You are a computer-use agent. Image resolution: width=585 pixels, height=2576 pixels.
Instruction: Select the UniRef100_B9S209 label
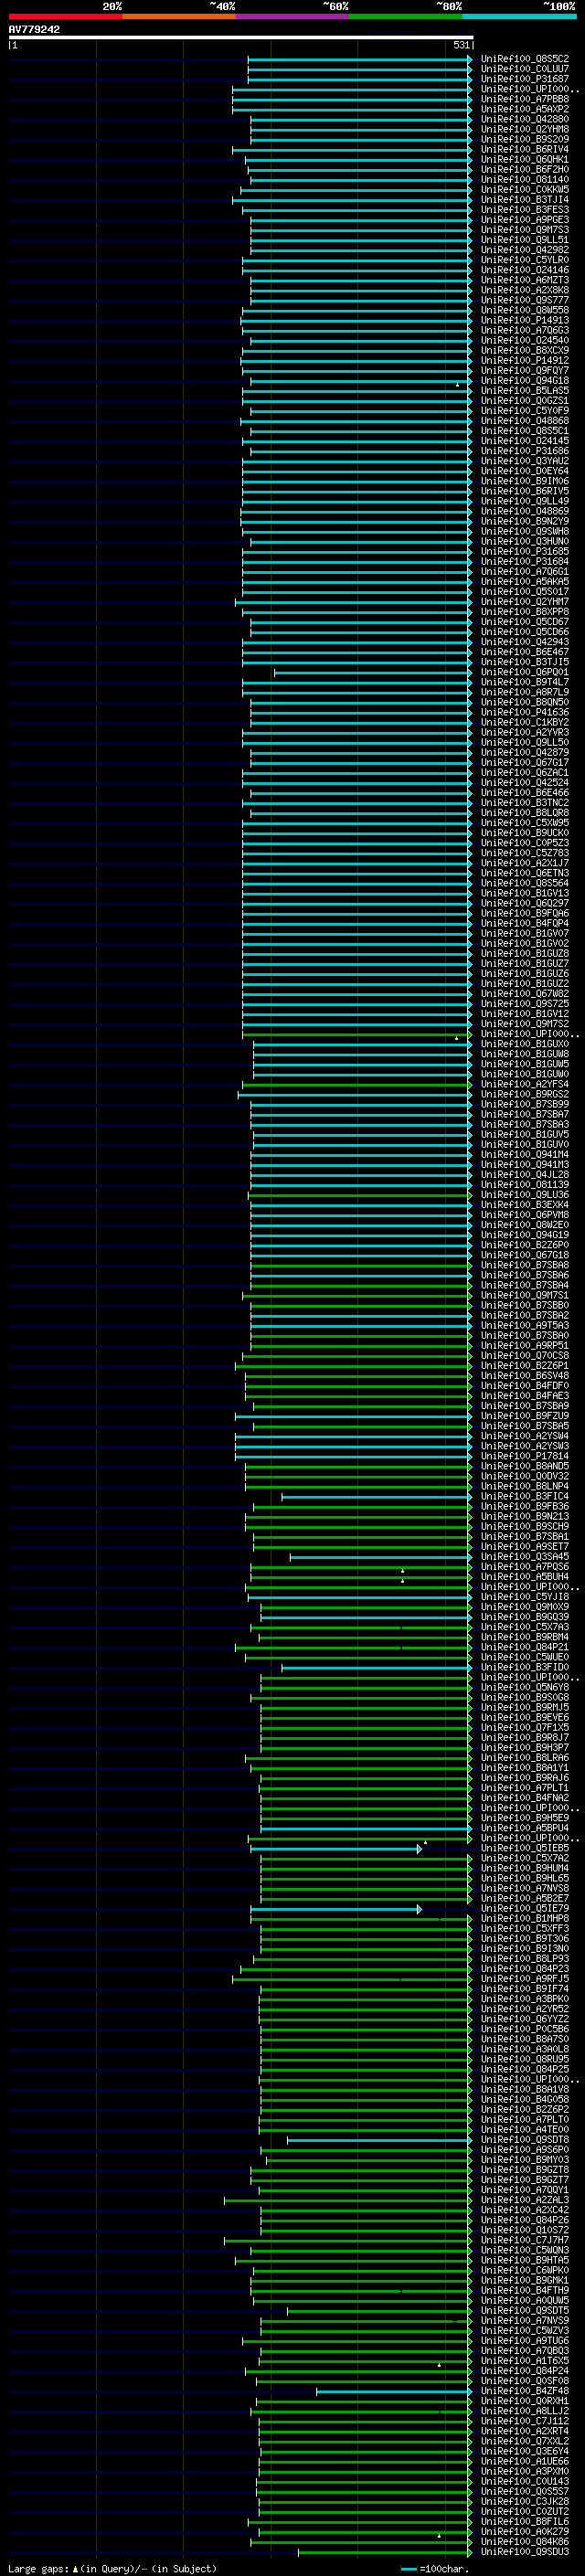525,139
